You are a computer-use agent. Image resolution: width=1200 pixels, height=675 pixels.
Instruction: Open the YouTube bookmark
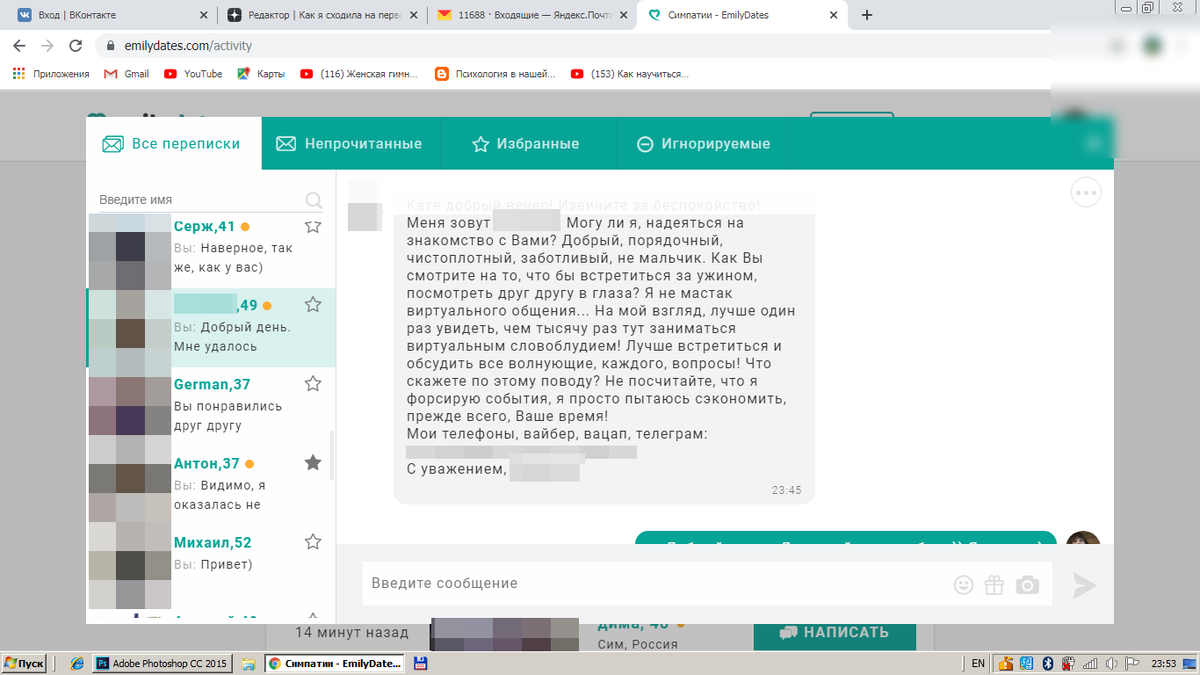[x=193, y=74]
